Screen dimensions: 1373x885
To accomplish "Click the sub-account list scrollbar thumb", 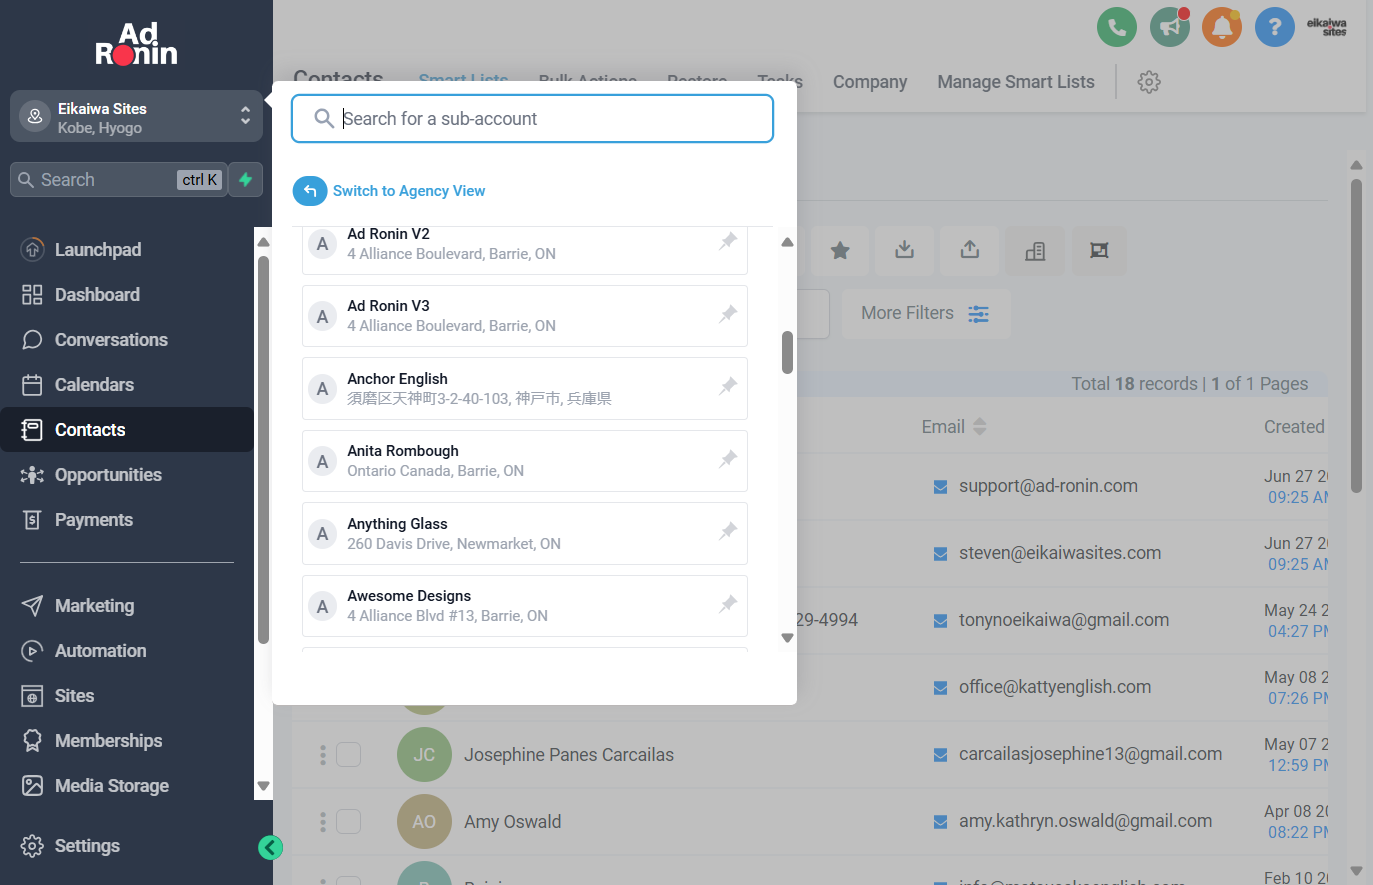I will [x=787, y=352].
